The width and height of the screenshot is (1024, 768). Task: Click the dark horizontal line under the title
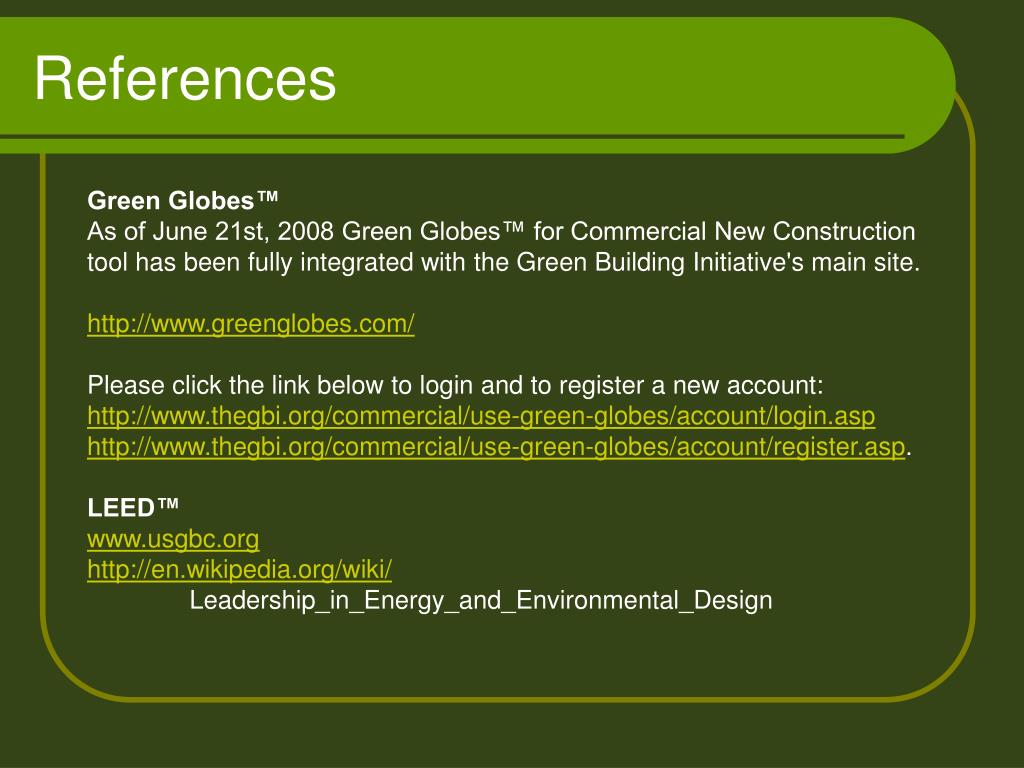tap(452, 136)
